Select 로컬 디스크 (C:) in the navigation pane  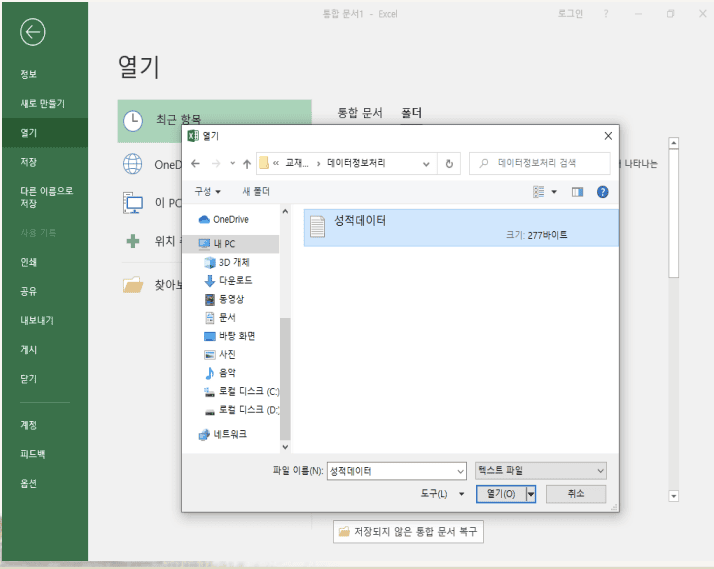point(248,391)
